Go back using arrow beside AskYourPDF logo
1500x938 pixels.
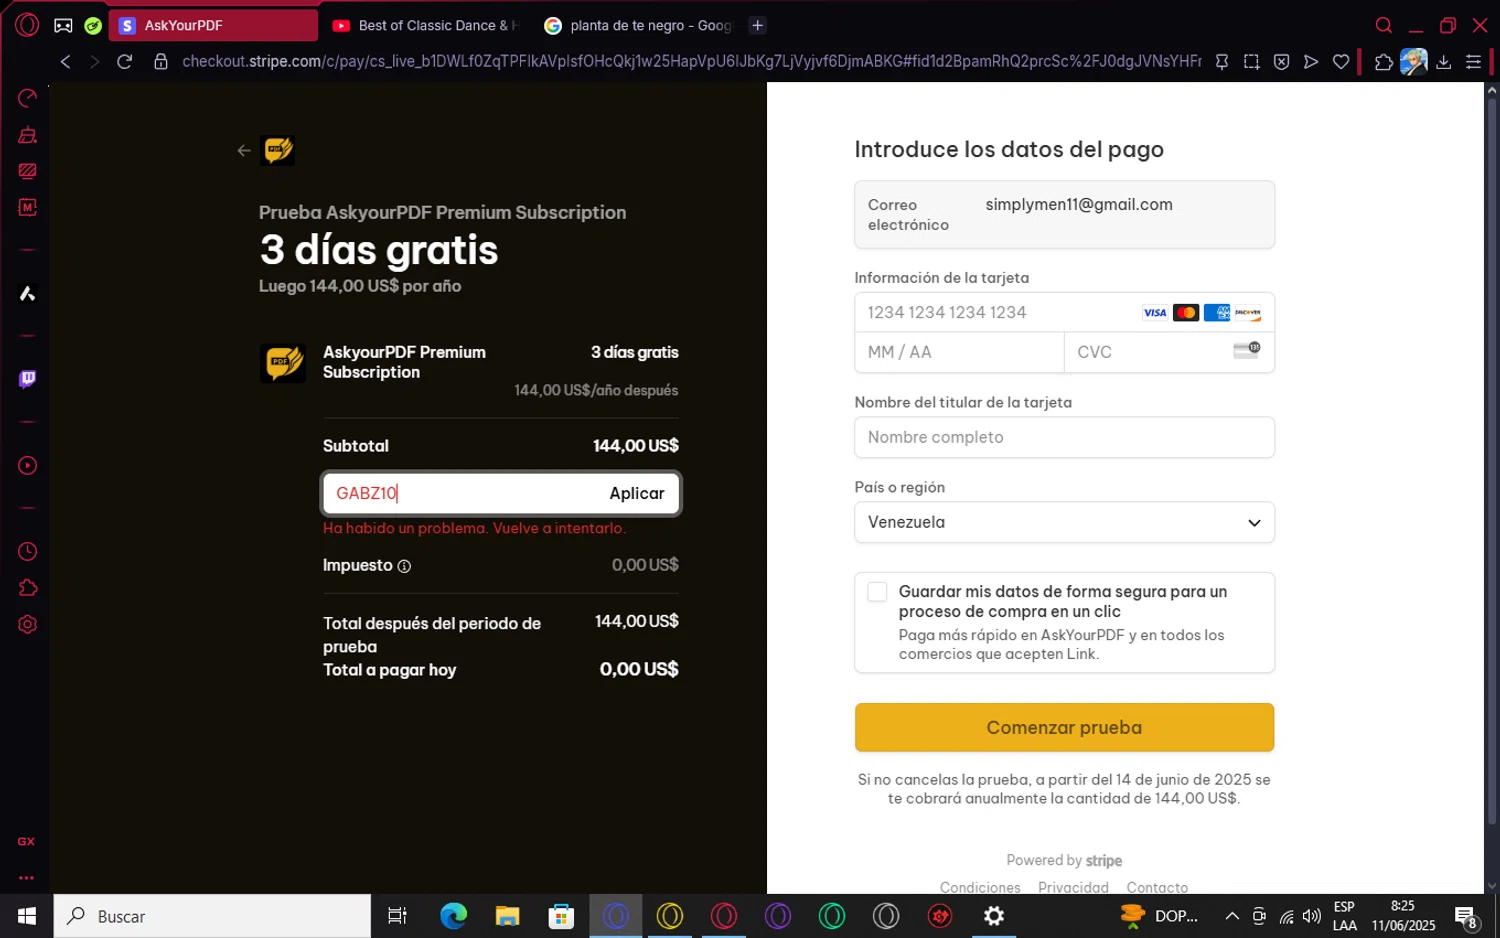pos(244,151)
